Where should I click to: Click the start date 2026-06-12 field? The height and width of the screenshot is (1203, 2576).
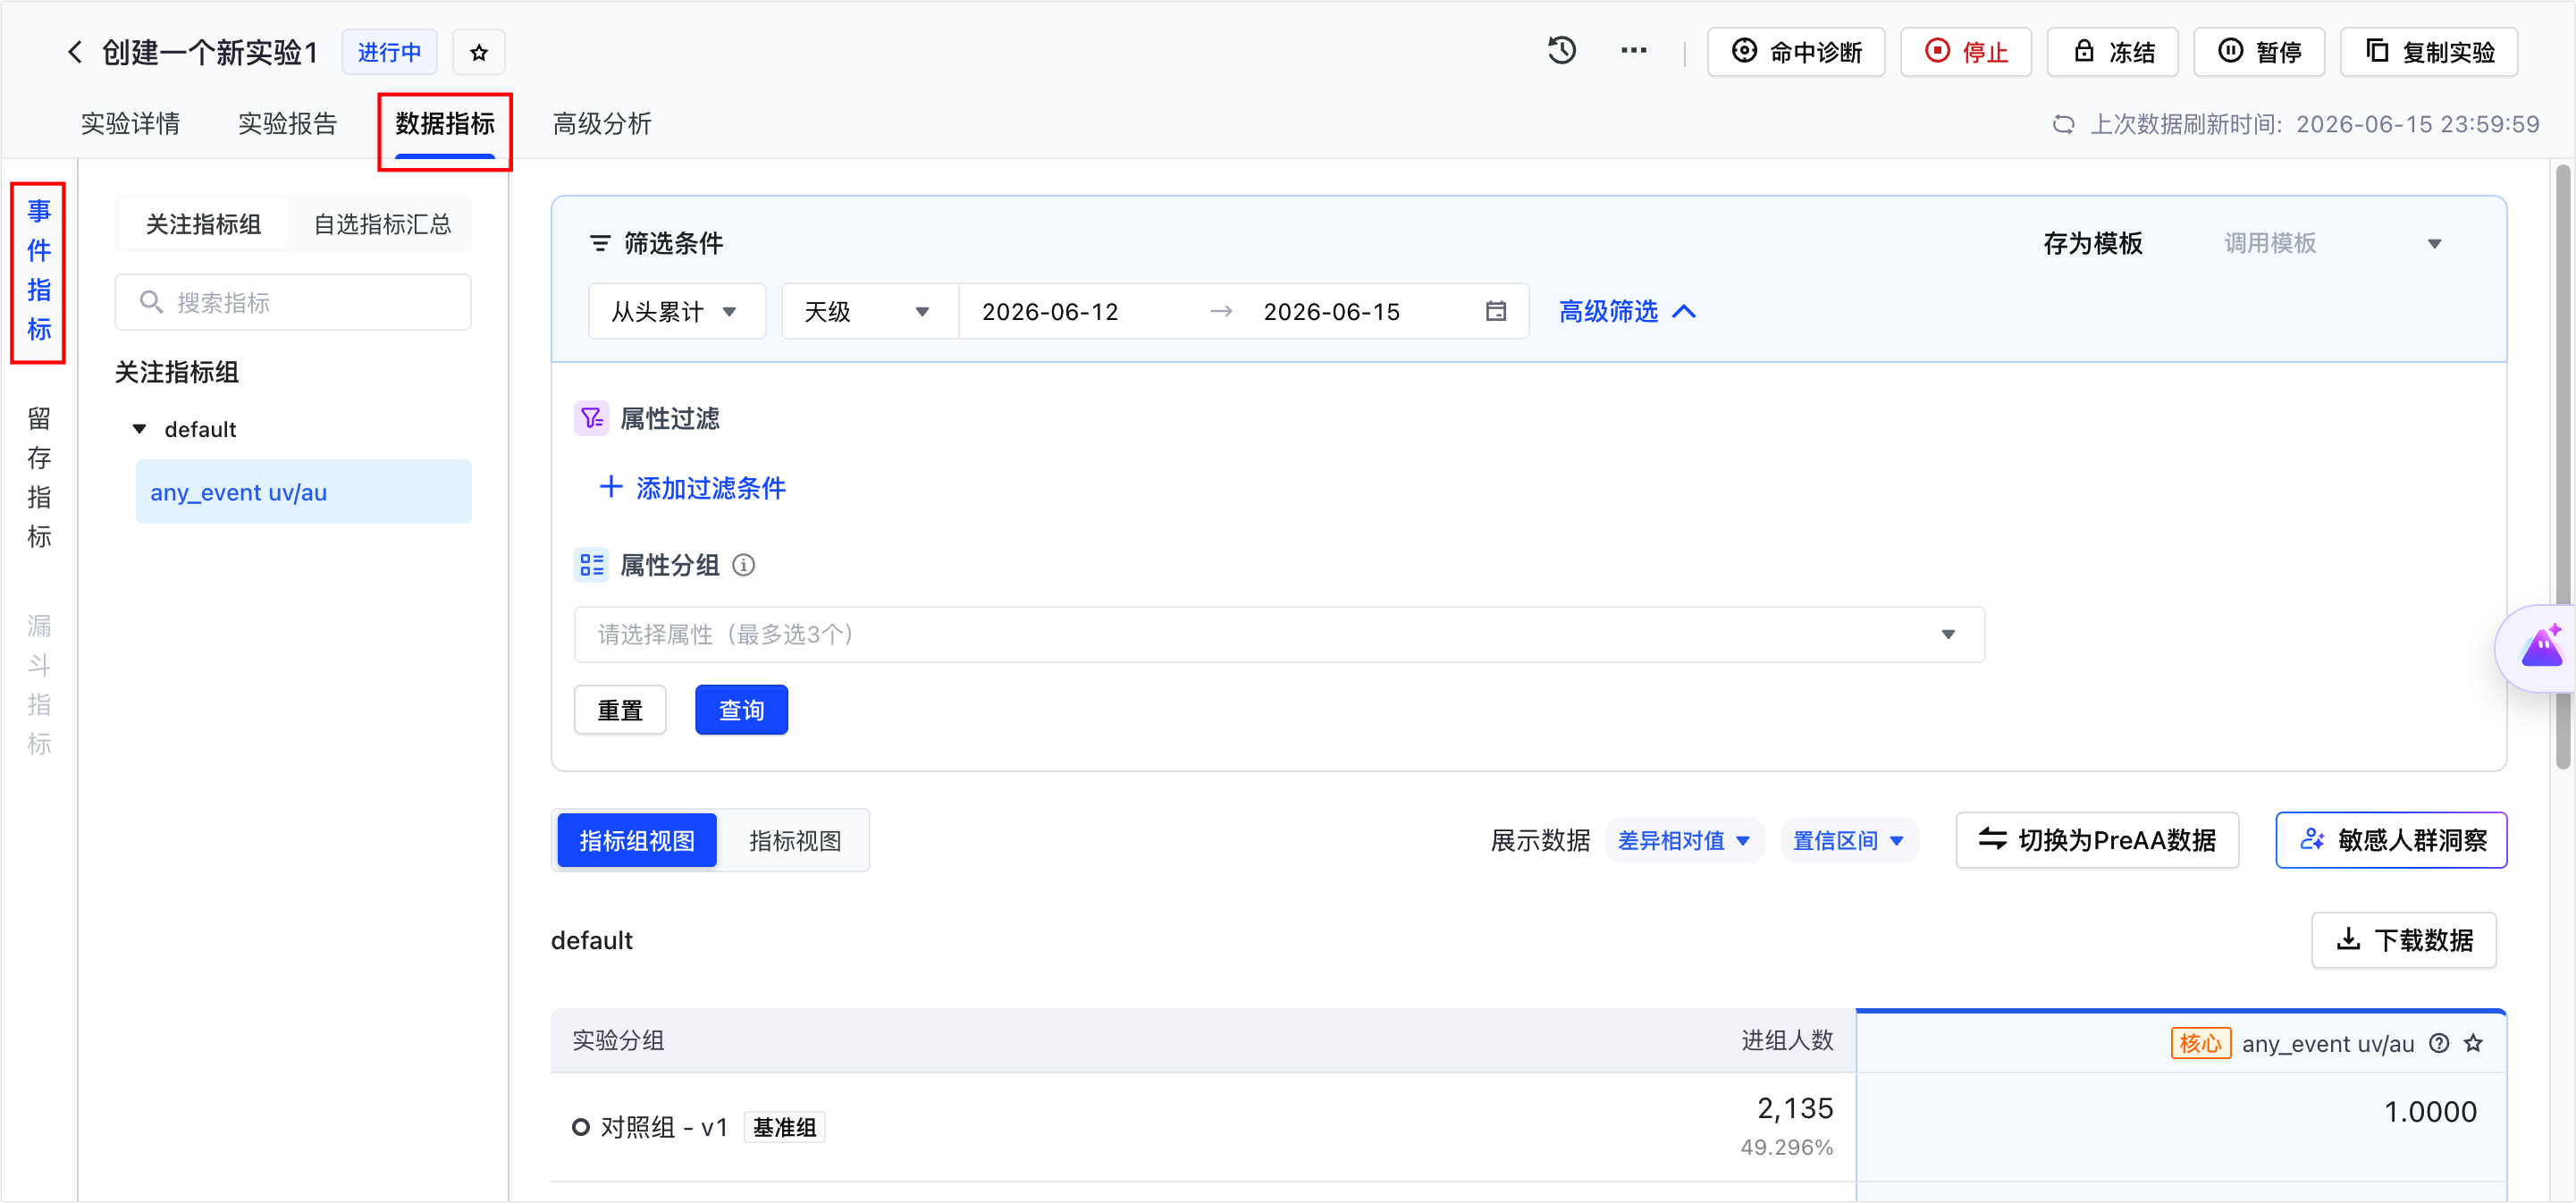pos(1050,311)
